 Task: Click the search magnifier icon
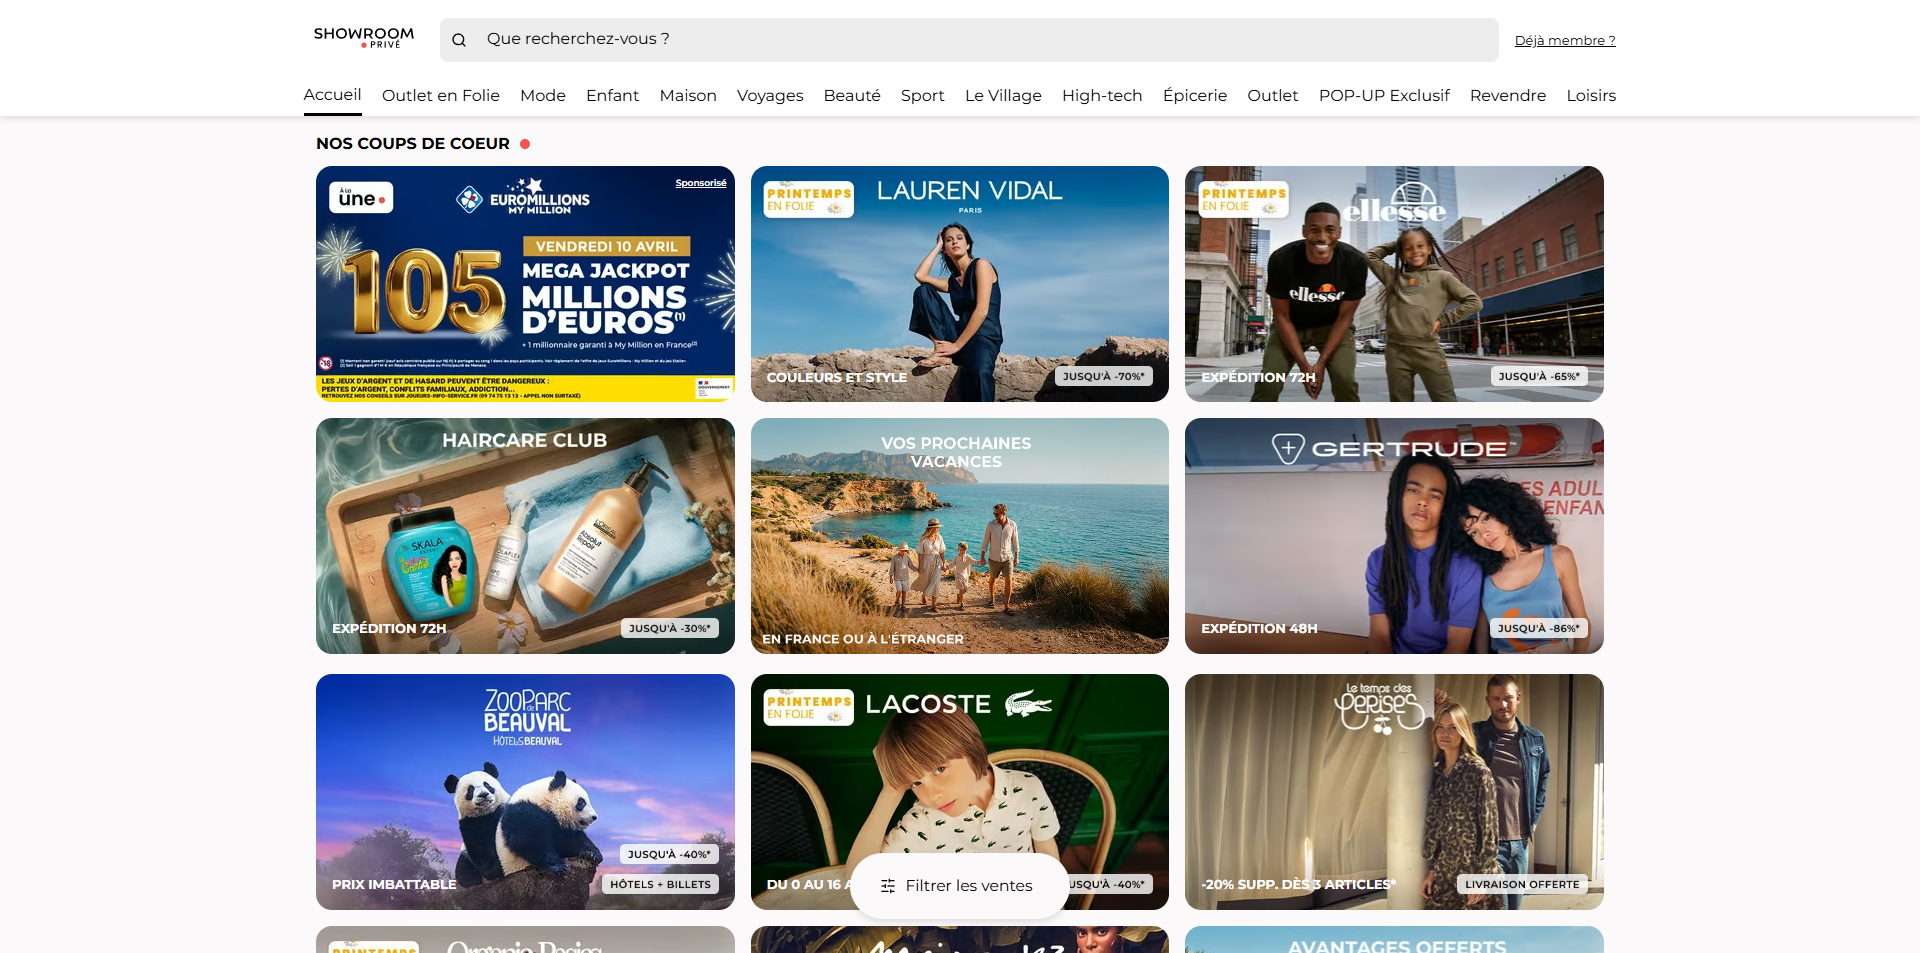click(459, 40)
